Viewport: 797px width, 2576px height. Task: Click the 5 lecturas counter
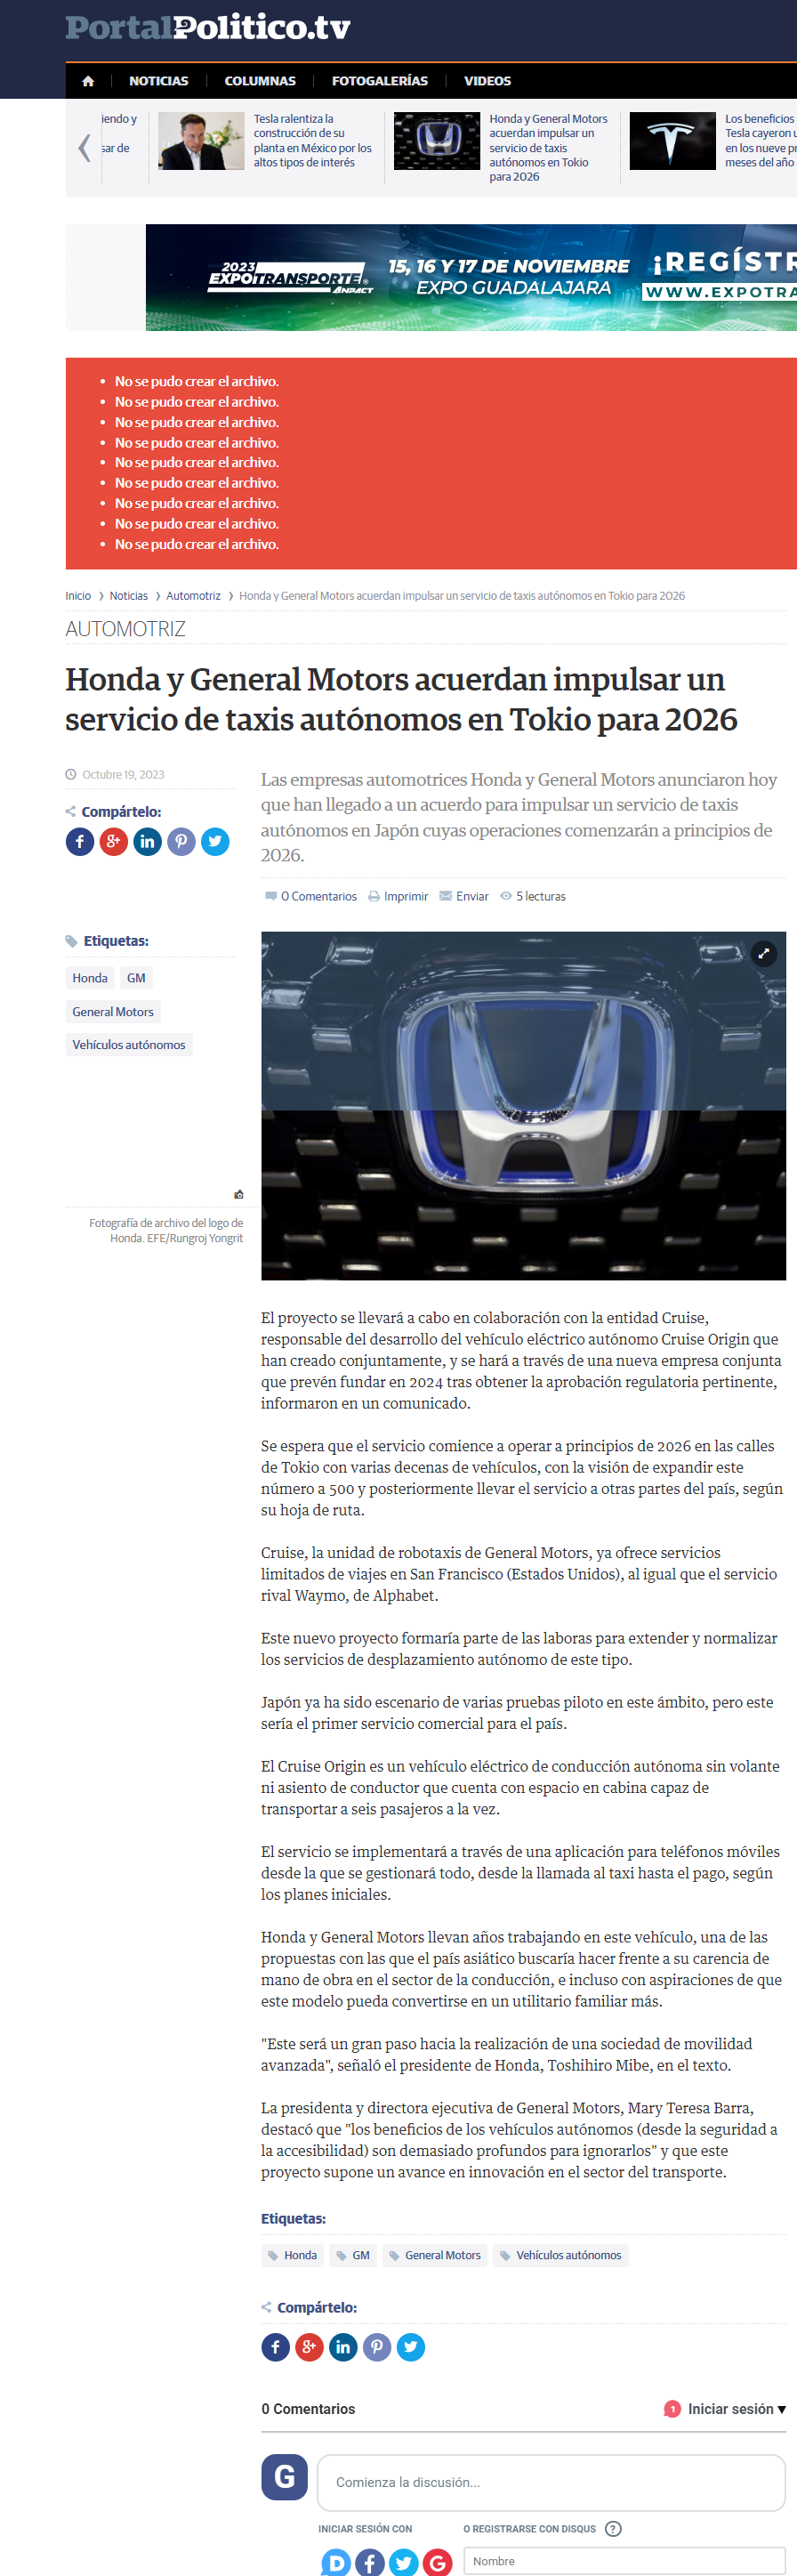pyautogui.click(x=533, y=896)
